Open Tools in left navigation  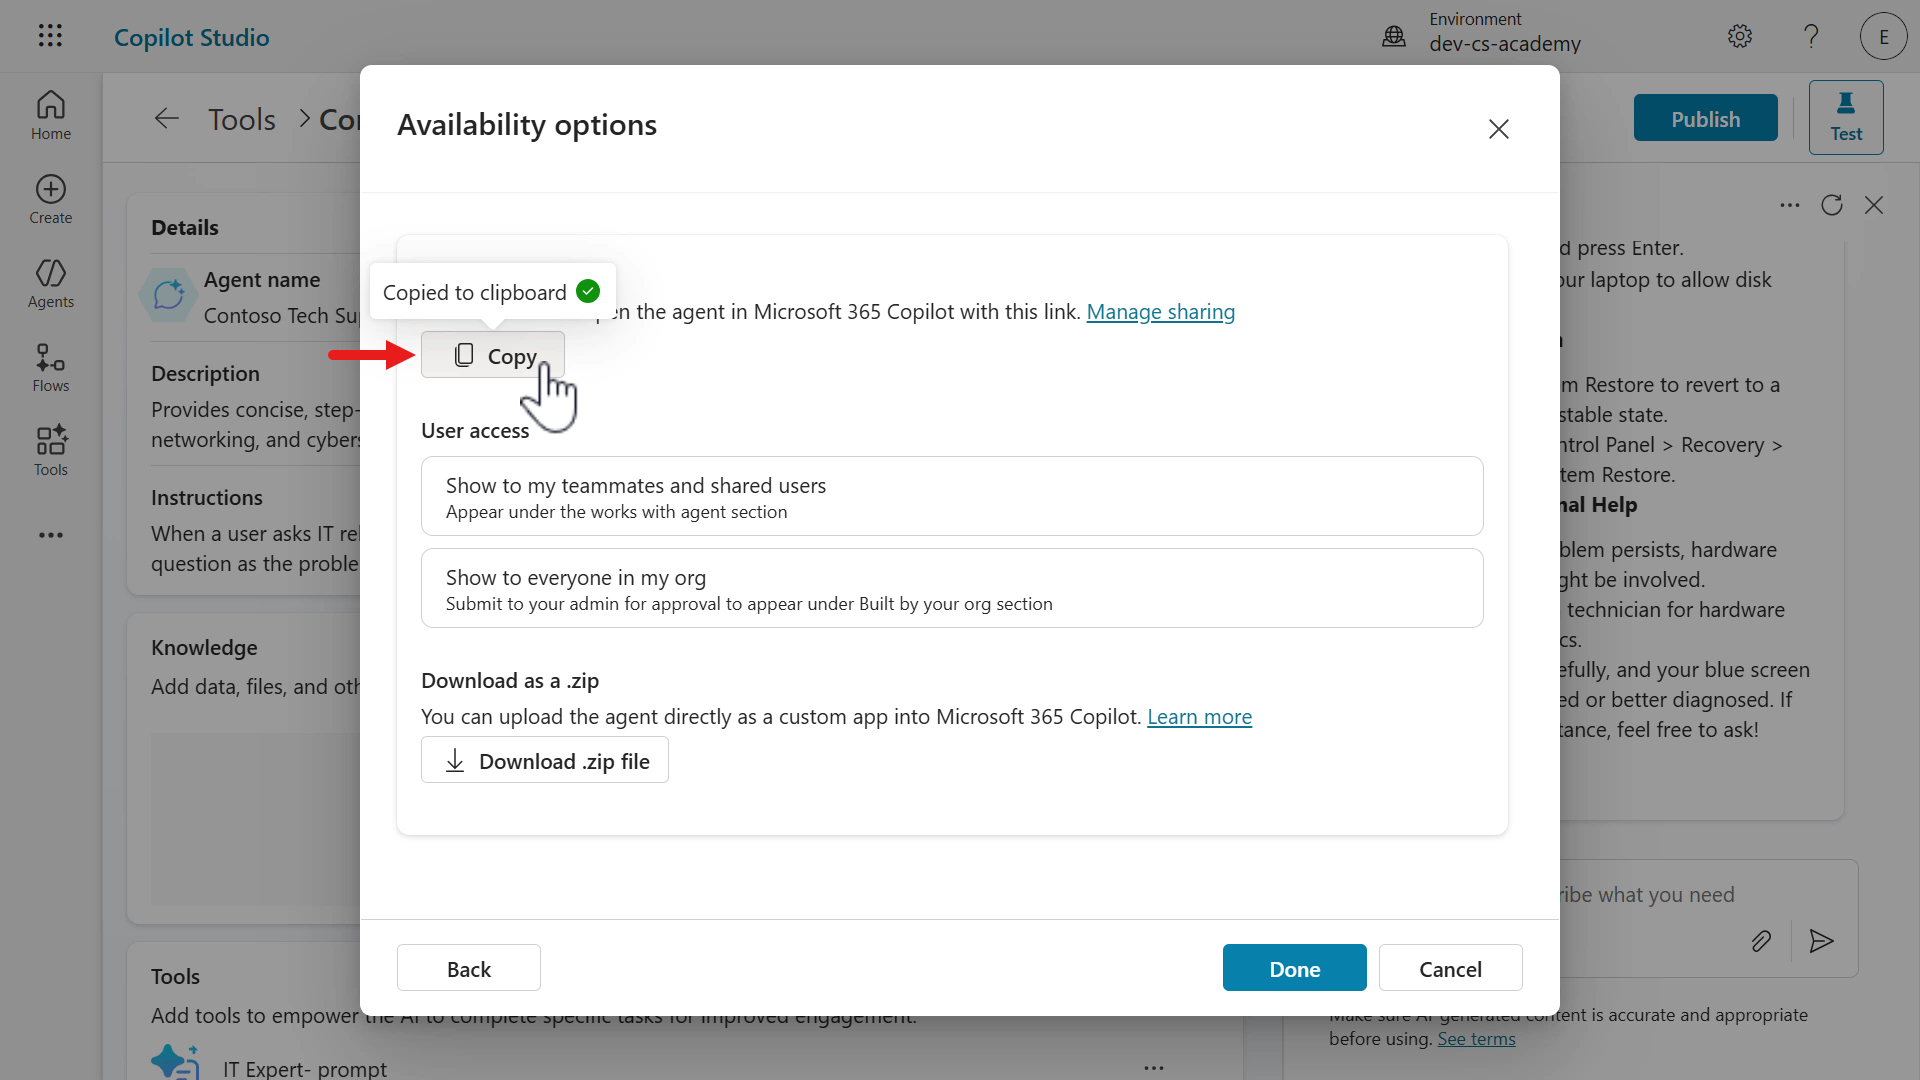click(50, 451)
